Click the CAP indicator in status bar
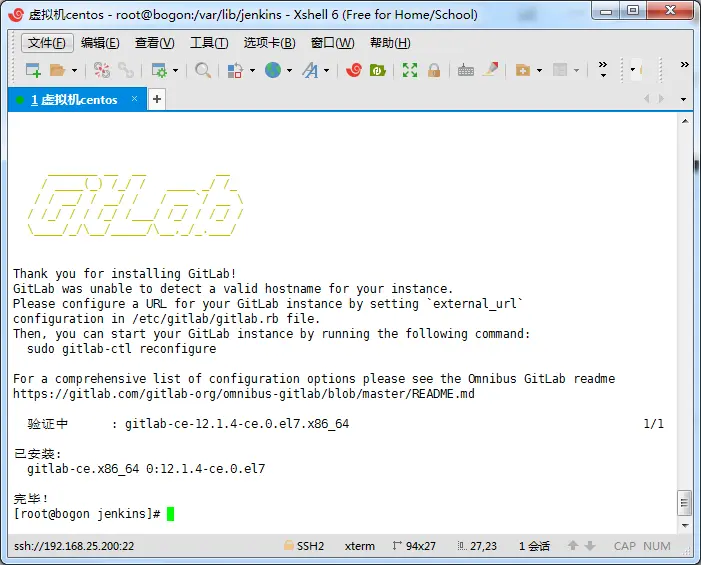This screenshot has width=701, height=565. pos(625,546)
